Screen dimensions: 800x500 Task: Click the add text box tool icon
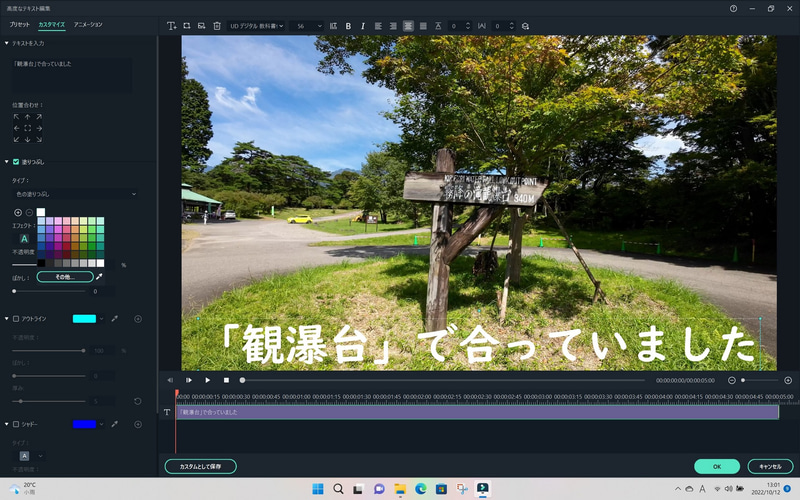(x=171, y=26)
